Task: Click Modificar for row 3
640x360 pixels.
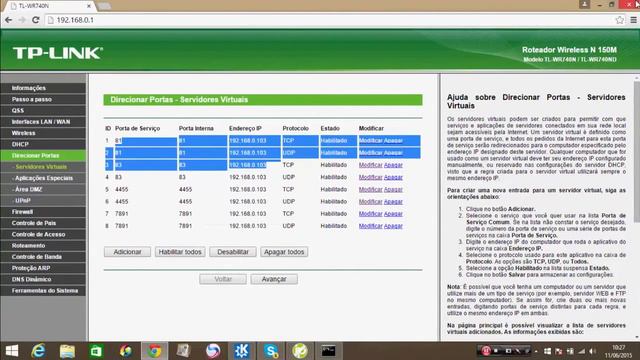Action: coord(371,165)
